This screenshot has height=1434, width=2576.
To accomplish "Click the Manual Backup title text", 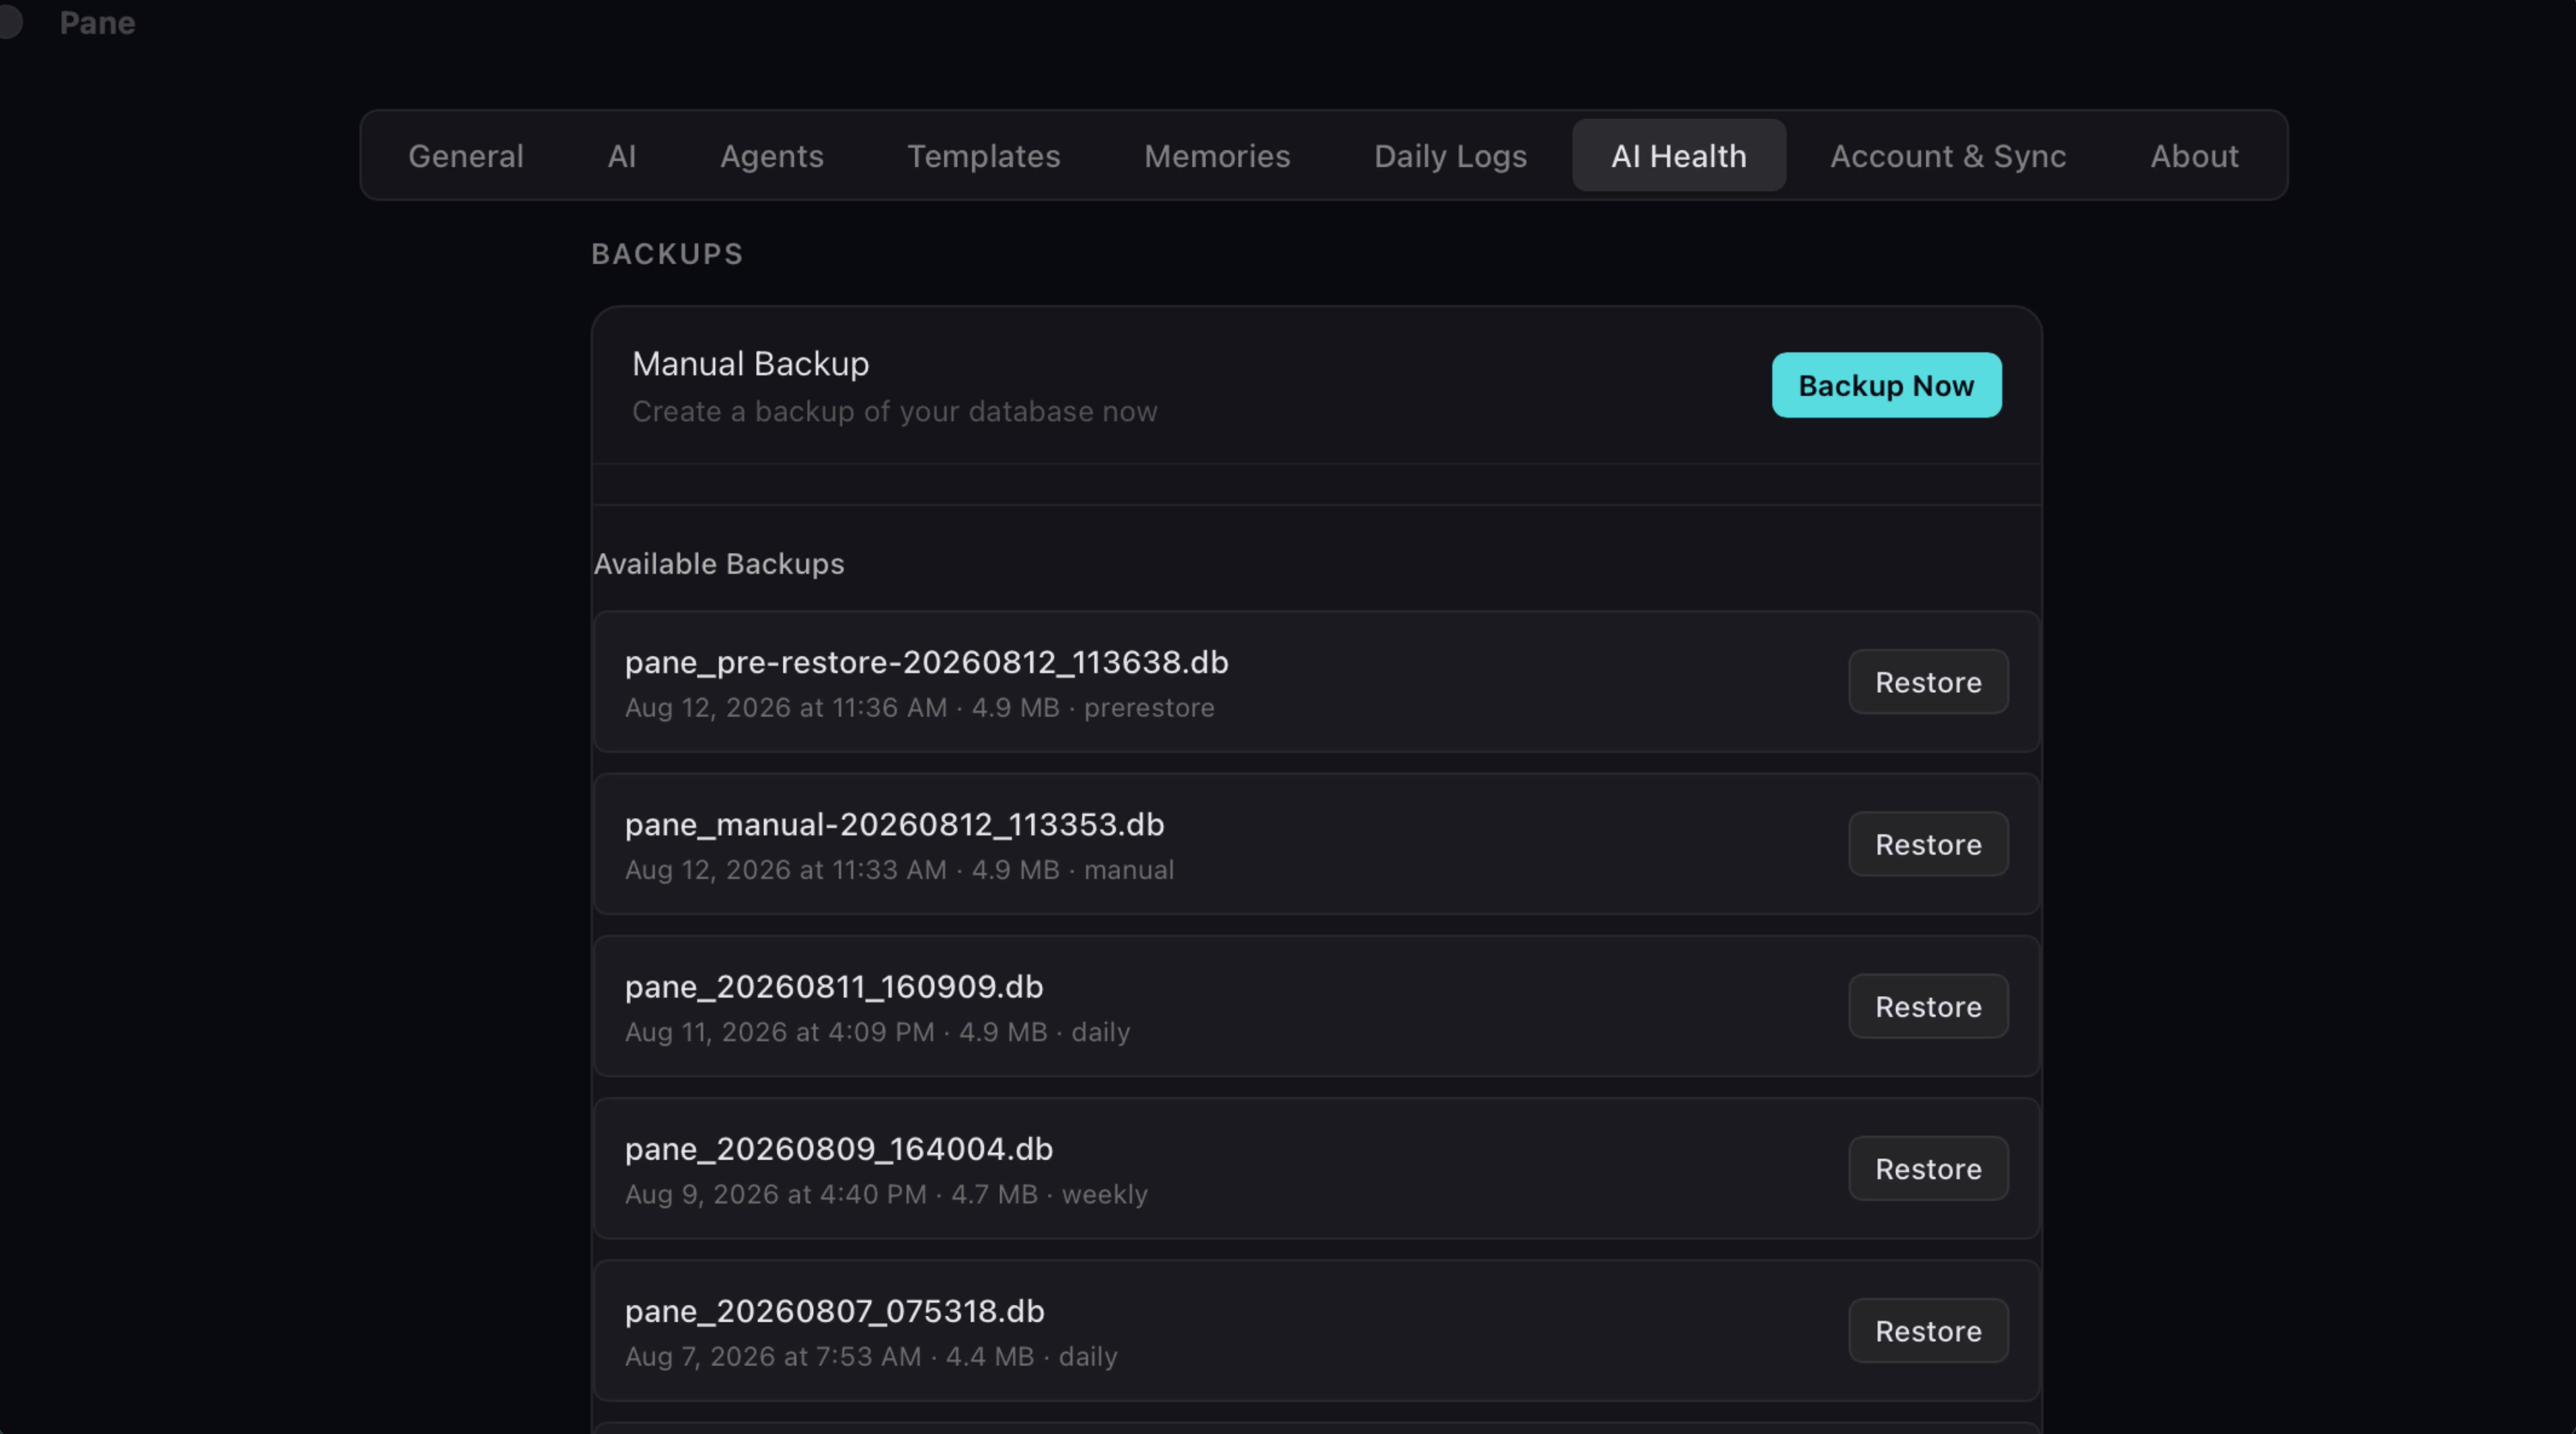I will click(750, 364).
